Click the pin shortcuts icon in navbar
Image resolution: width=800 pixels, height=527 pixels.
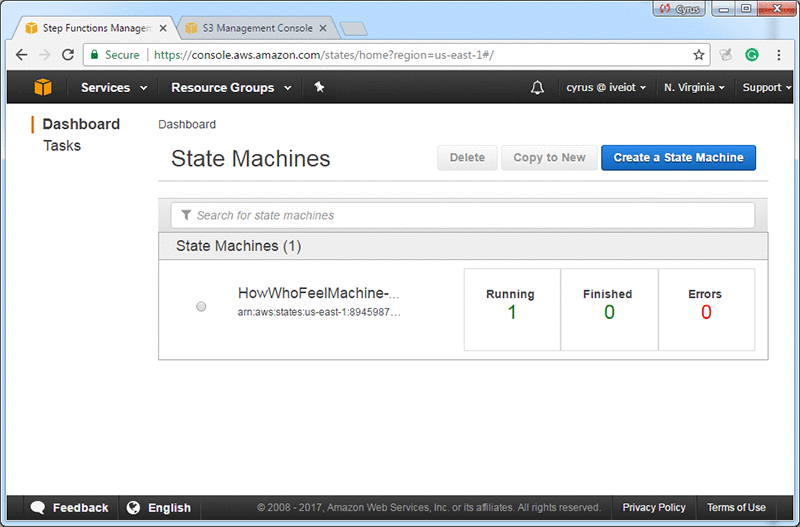319,87
